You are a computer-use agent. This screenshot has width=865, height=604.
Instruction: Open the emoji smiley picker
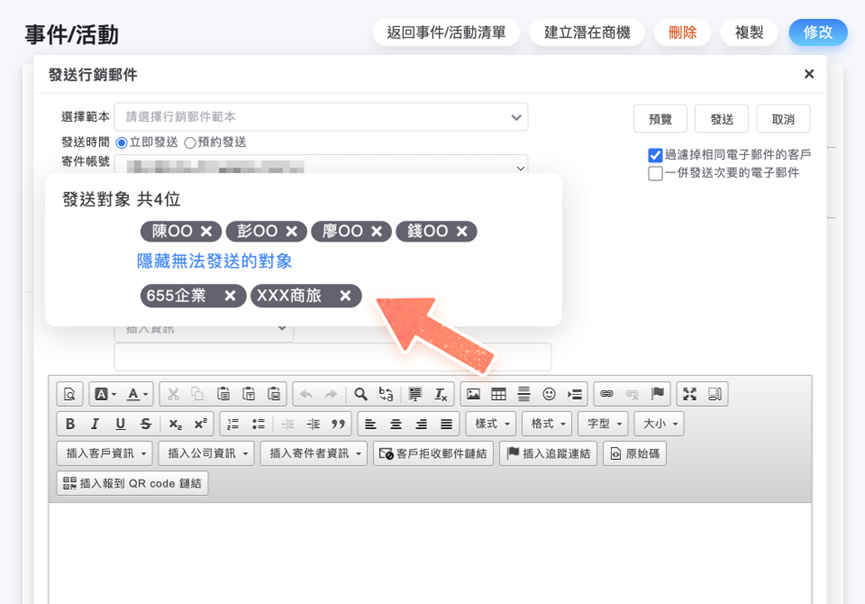(549, 394)
